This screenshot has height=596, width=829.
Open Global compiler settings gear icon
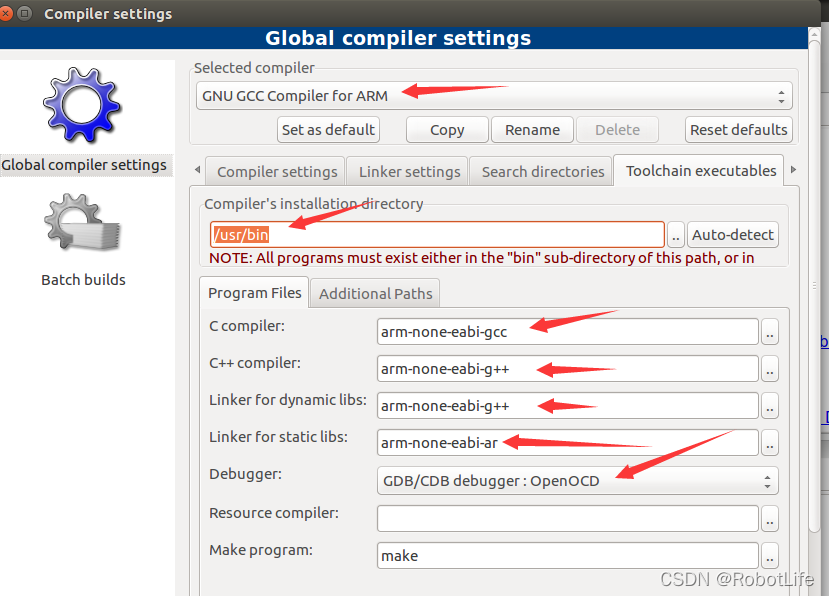point(82,105)
